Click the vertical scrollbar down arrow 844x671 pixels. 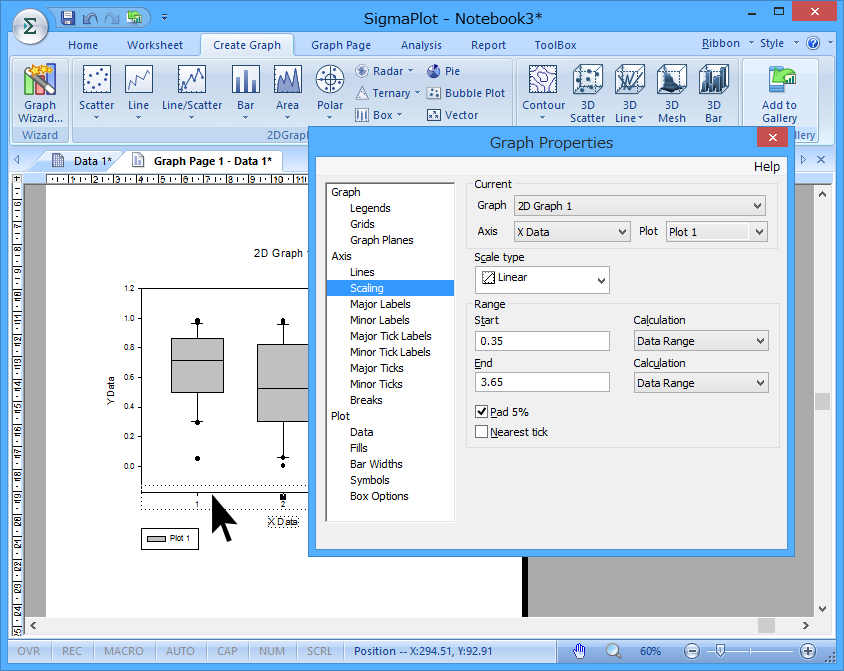[x=822, y=609]
